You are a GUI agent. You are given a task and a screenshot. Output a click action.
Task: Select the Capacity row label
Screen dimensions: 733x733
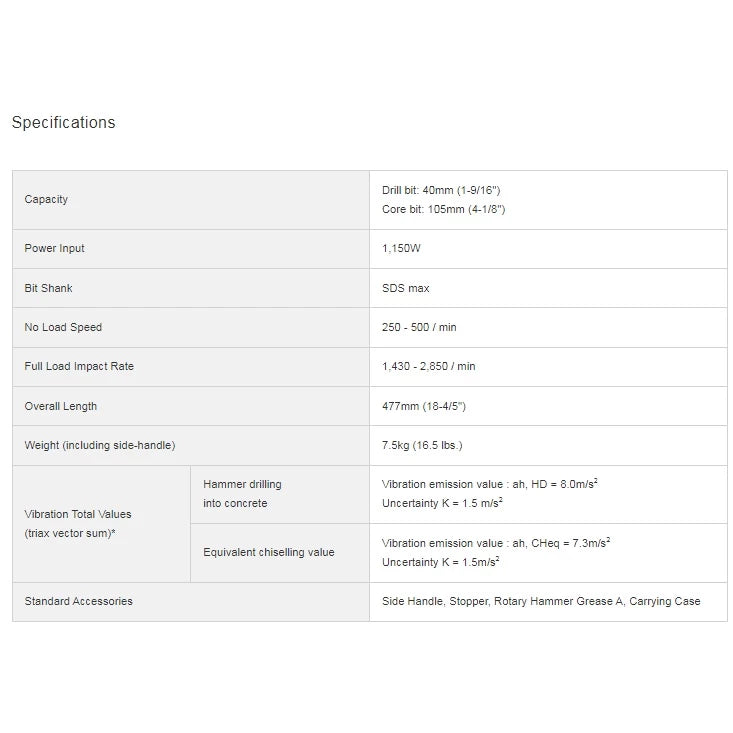[x=46, y=200]
